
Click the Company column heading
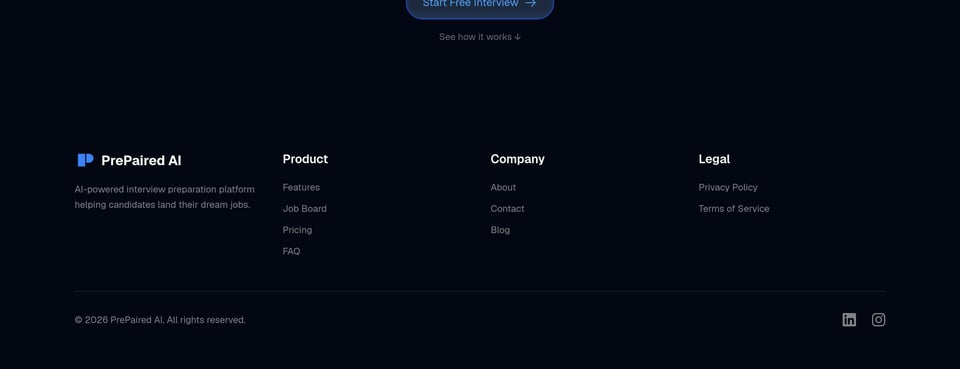point(517,159)
